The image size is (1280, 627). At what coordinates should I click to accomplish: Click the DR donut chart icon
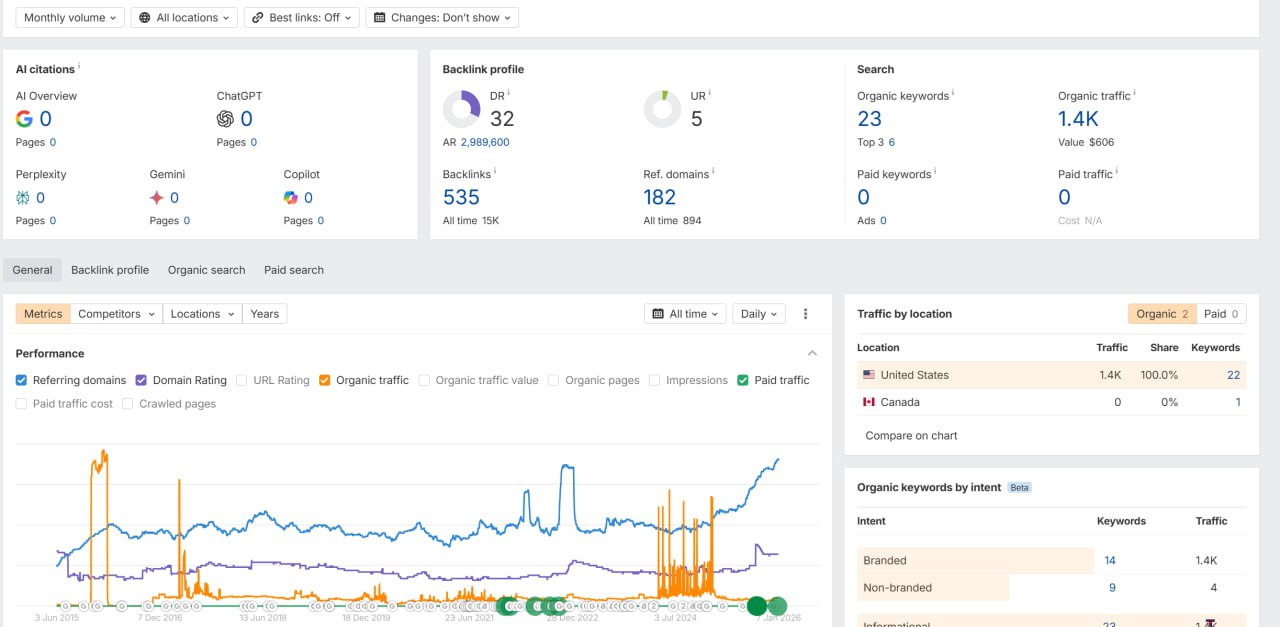(x=462, y=109)
